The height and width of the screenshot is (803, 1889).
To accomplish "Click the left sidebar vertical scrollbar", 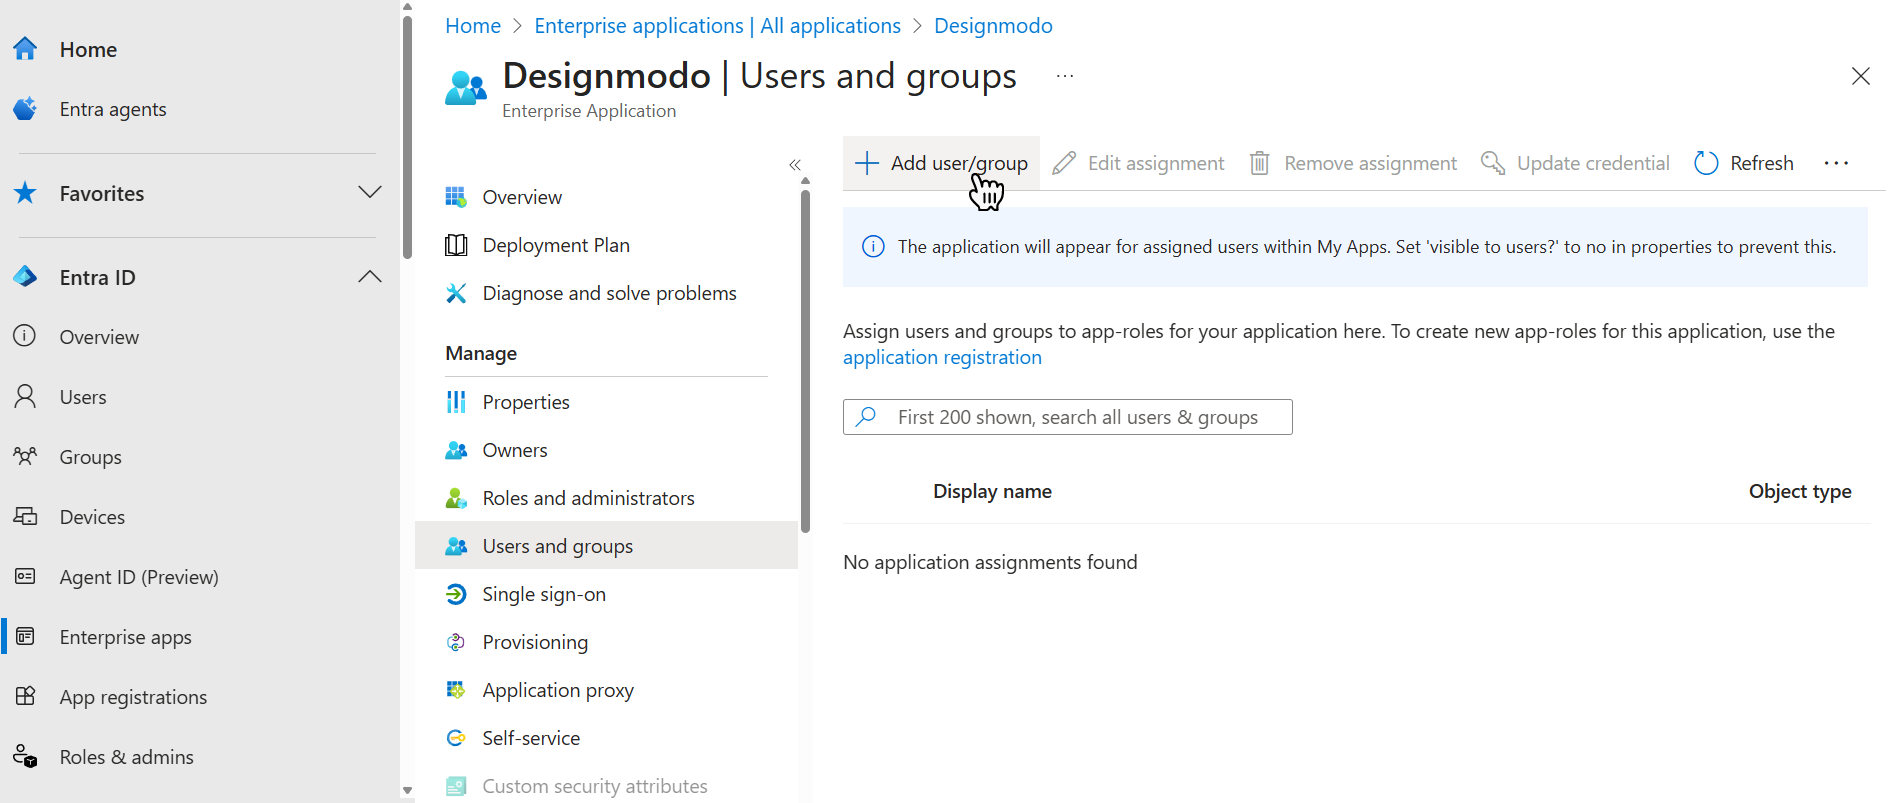I will click(x=407, y=135).
